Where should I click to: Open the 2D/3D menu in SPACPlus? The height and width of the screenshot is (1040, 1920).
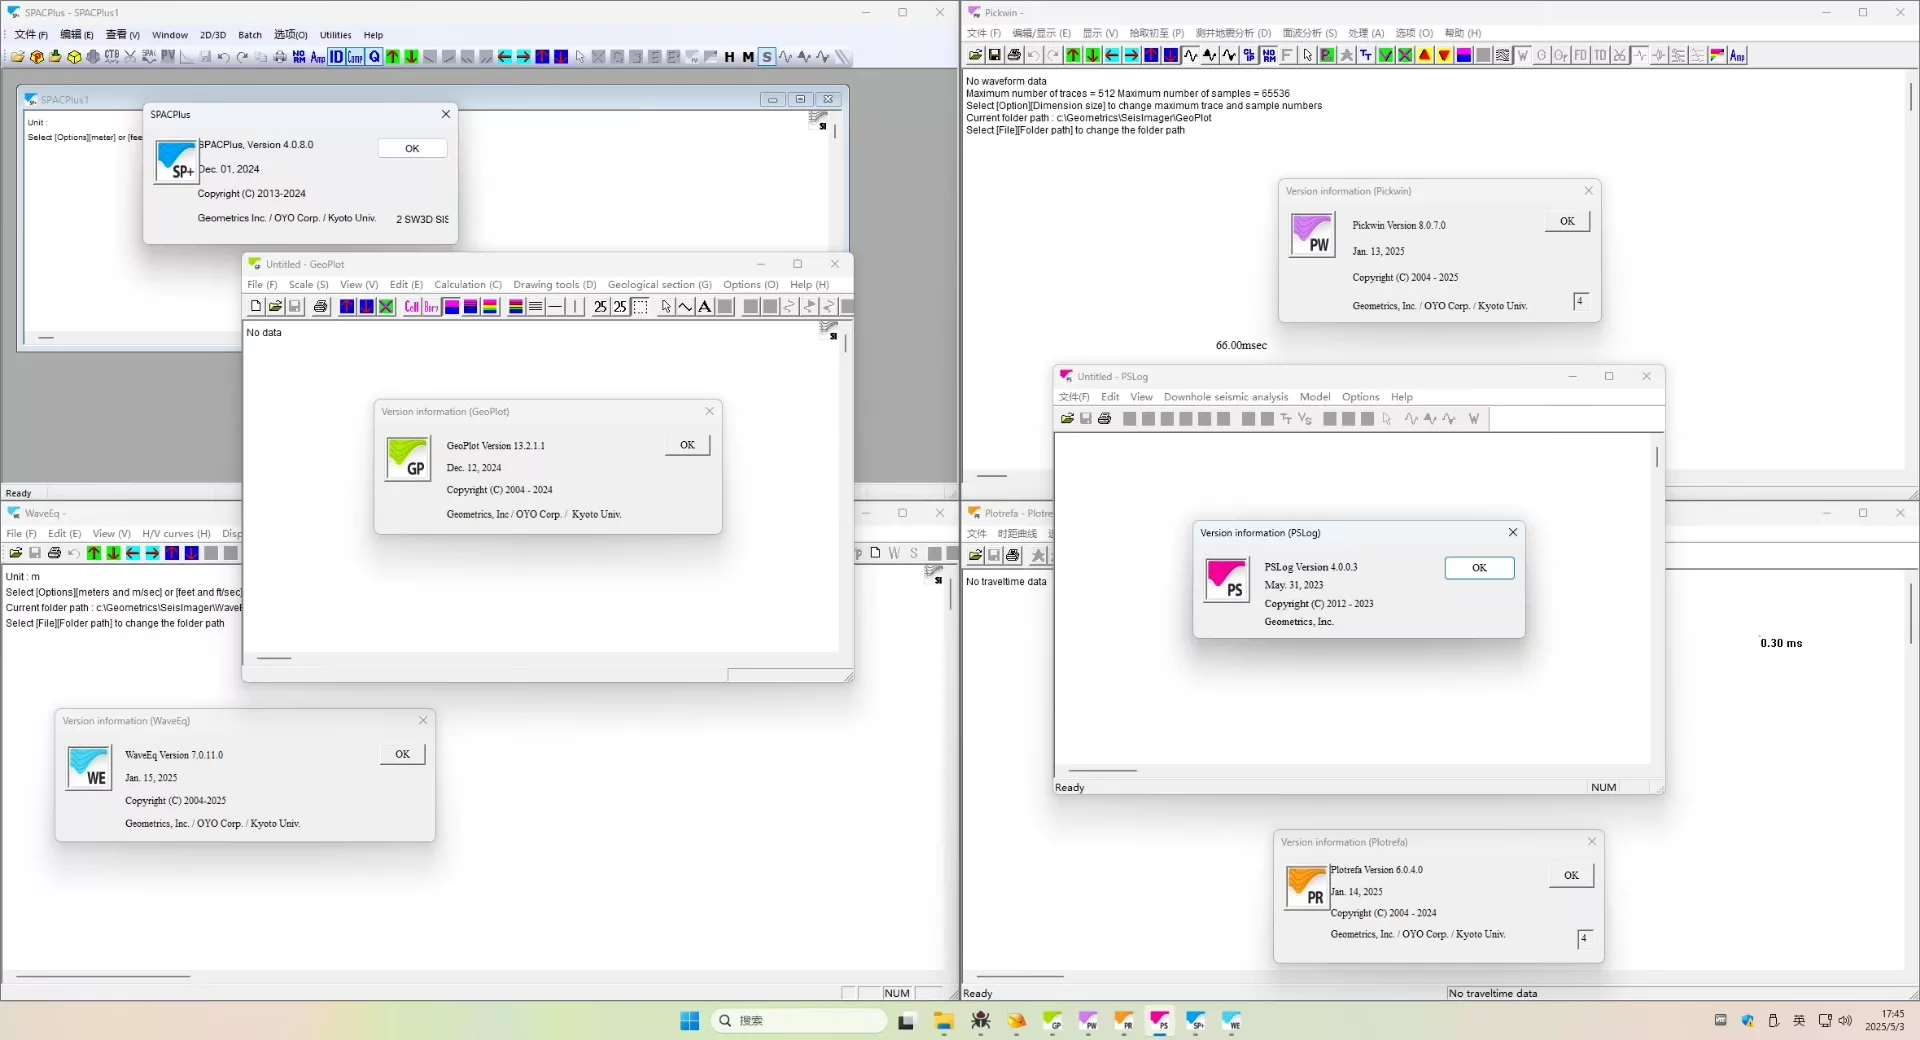tap(213, 35)
